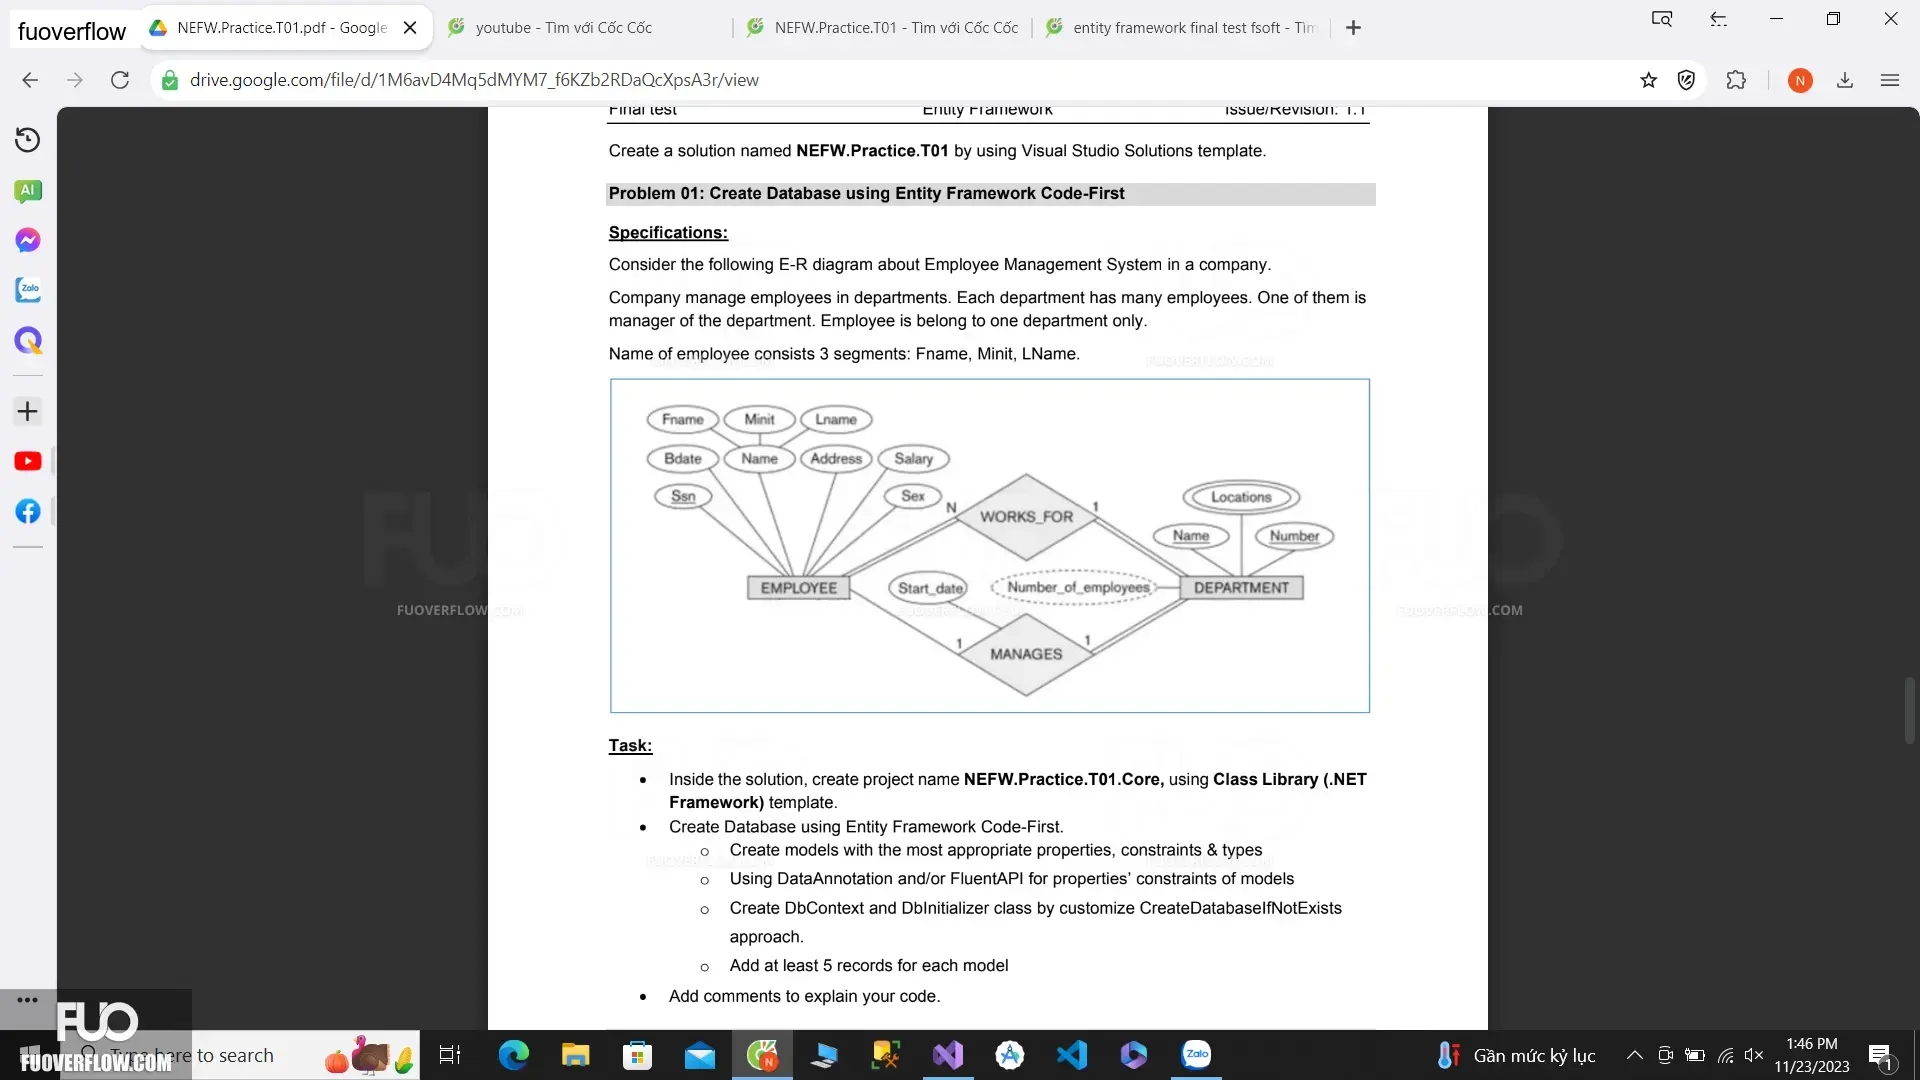
Task: Open Windows Task View
Action: [450, 1055]
